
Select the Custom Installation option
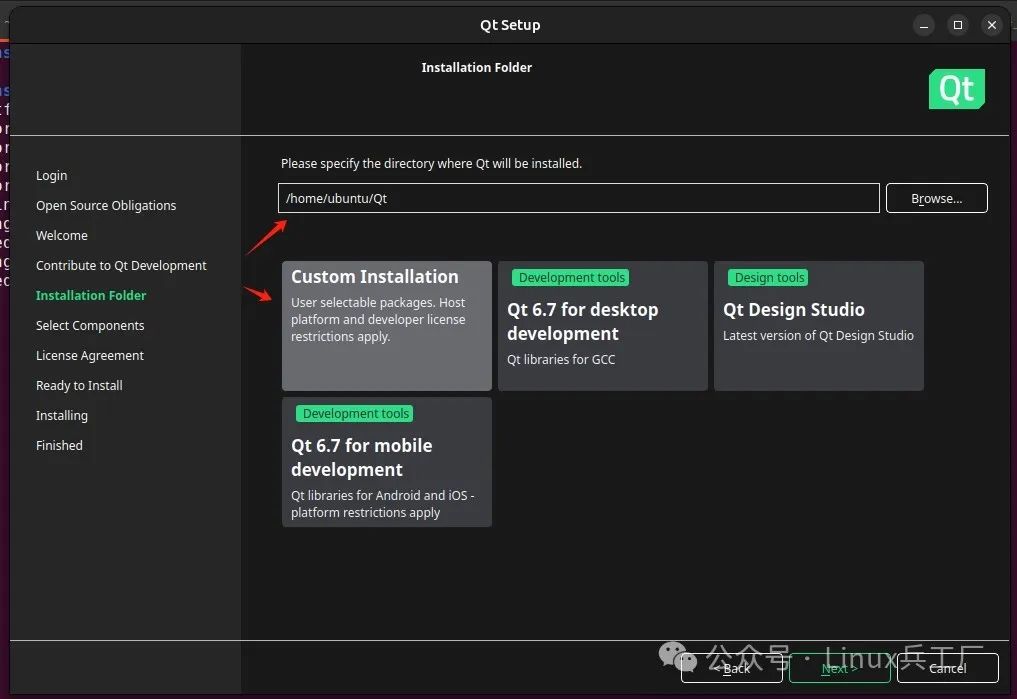coord(386,325)
